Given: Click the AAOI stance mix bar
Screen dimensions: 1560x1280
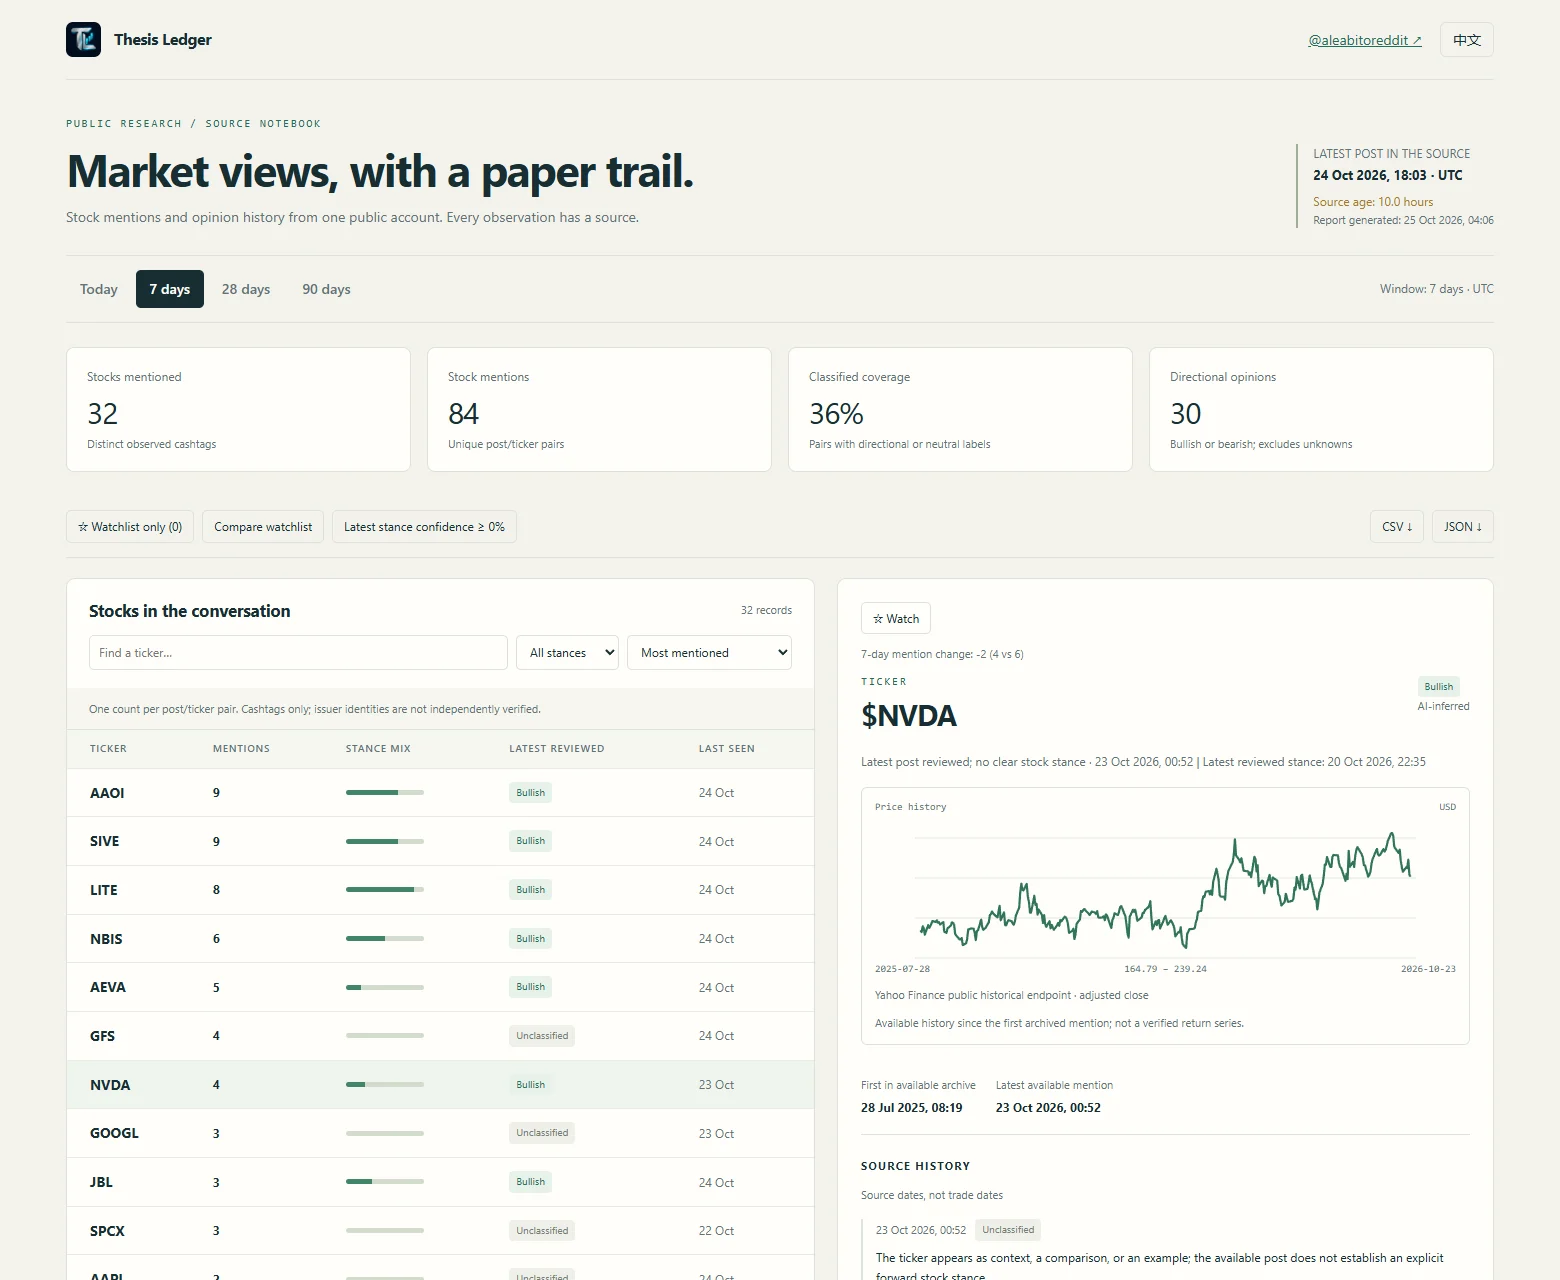Looking at the screenshot, I should pos(385,793).
